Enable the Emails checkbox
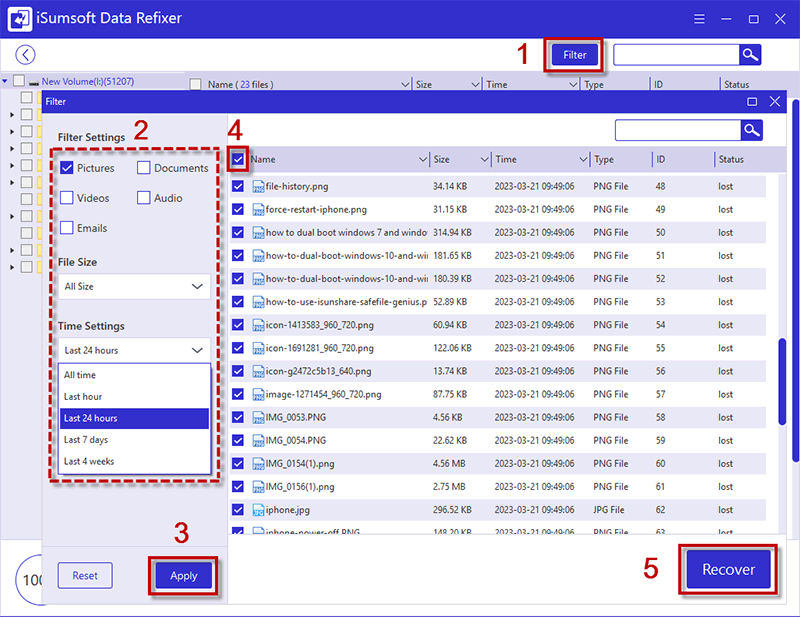 (x=67, y=228)
